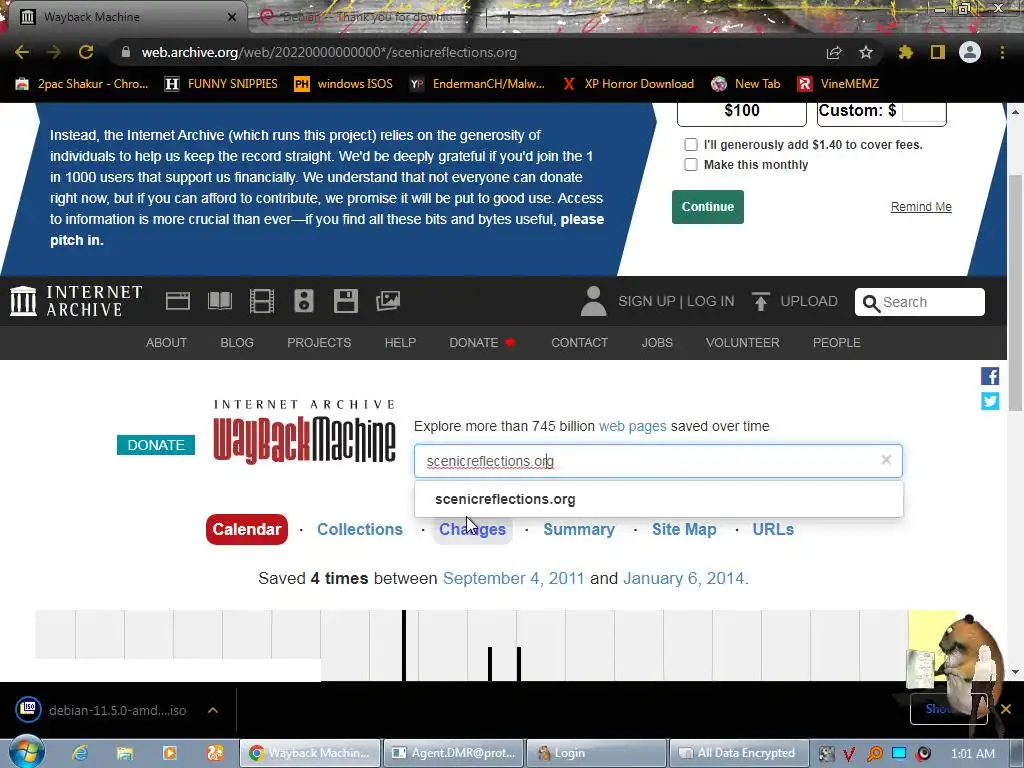
Task: Open the Internet Archive web icon
Action: point(178,301)
